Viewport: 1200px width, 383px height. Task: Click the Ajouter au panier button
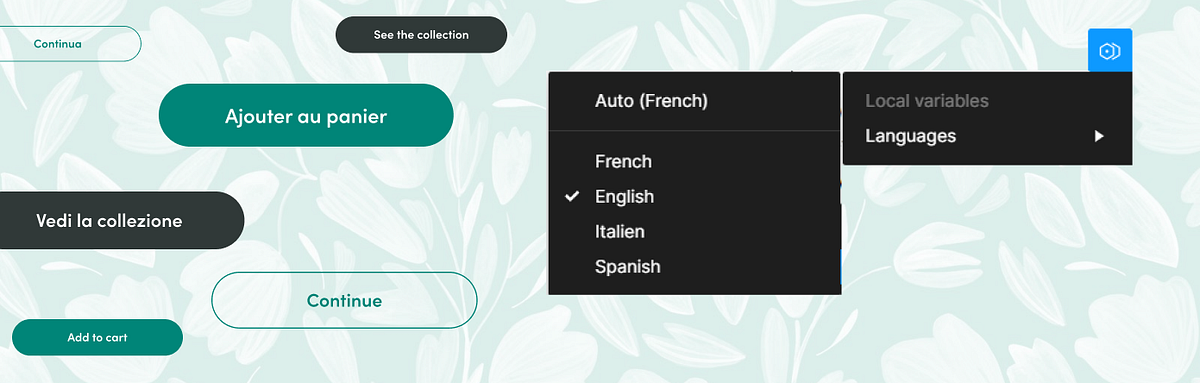point(306,116)
